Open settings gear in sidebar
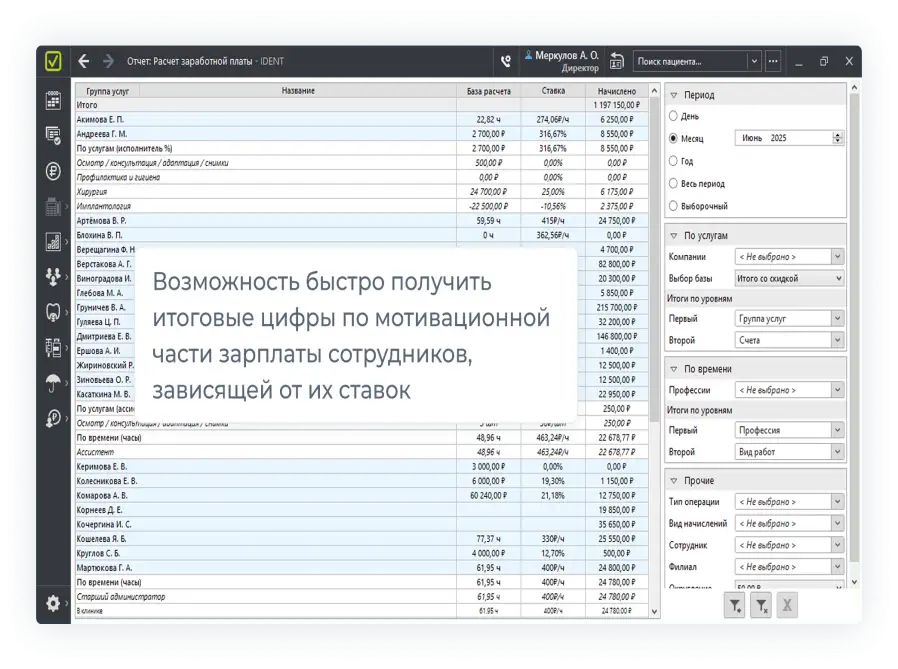 (x=53, y=603)
